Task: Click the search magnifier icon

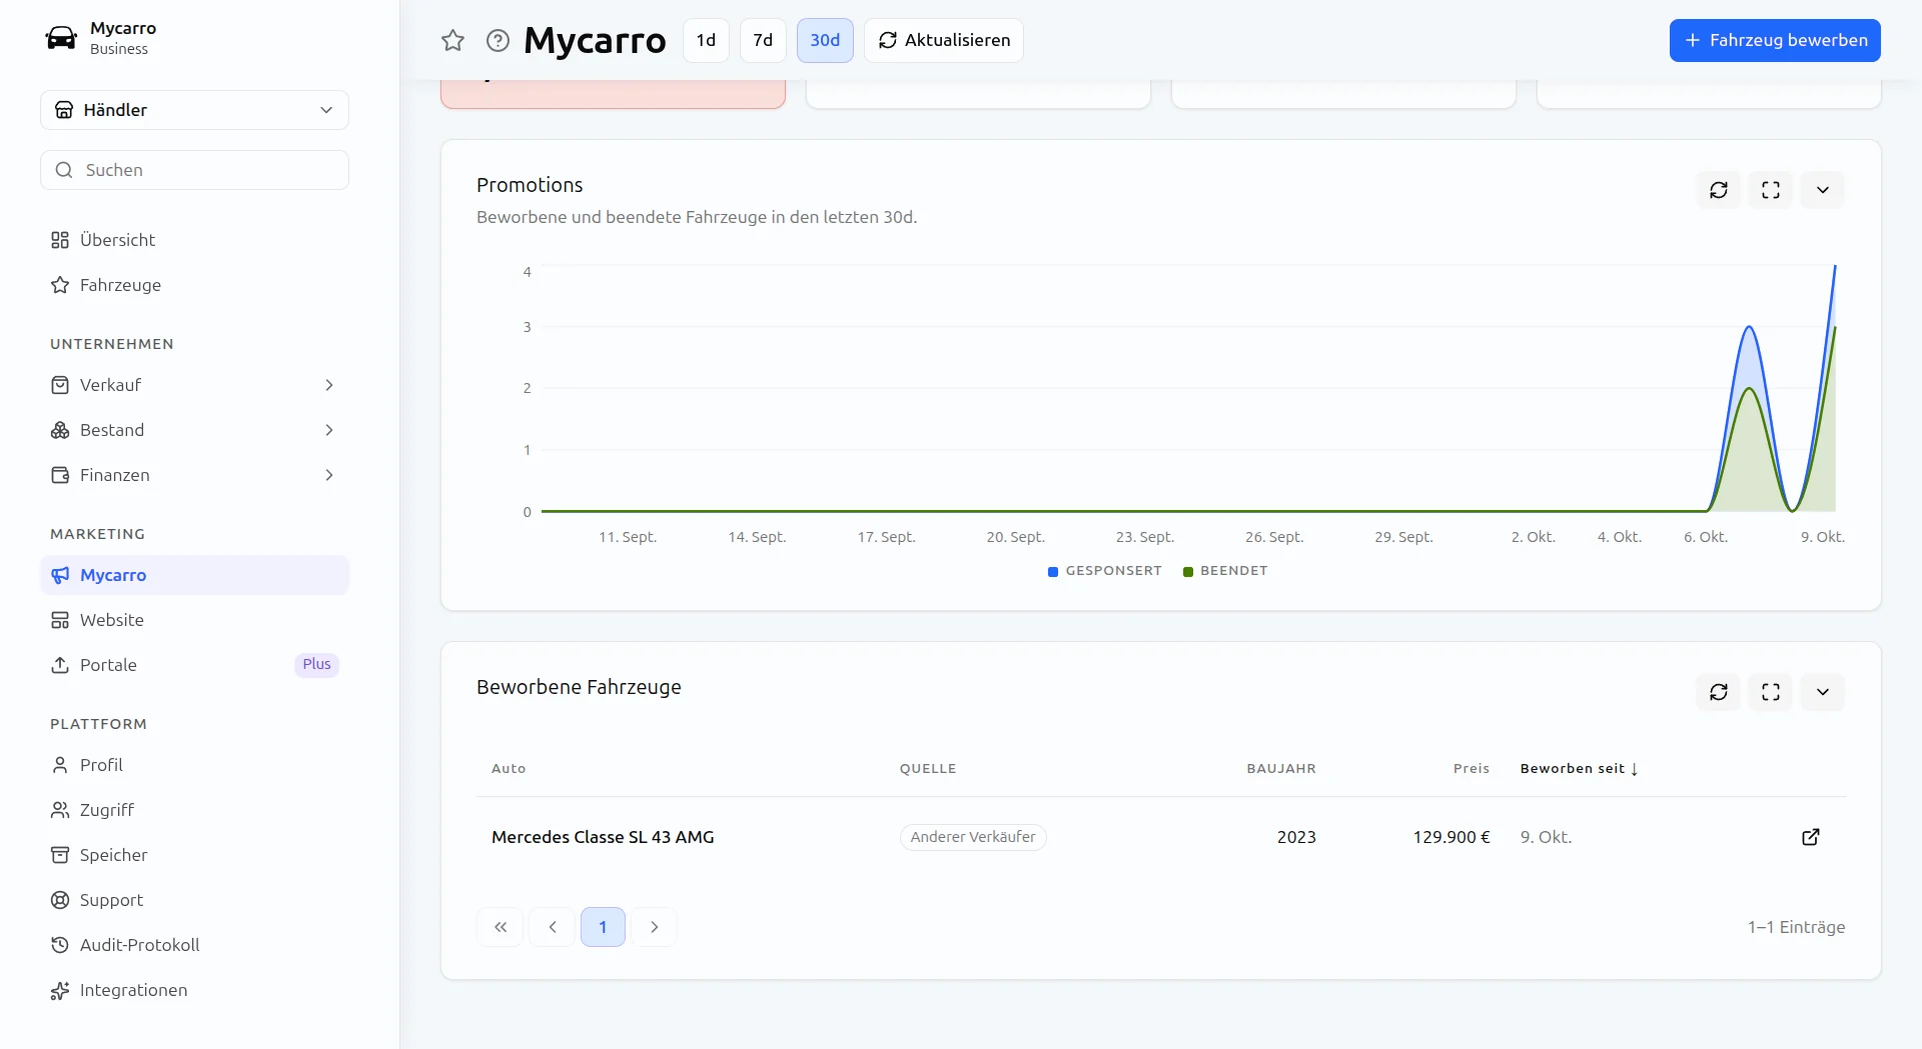Action: (64, 170)
